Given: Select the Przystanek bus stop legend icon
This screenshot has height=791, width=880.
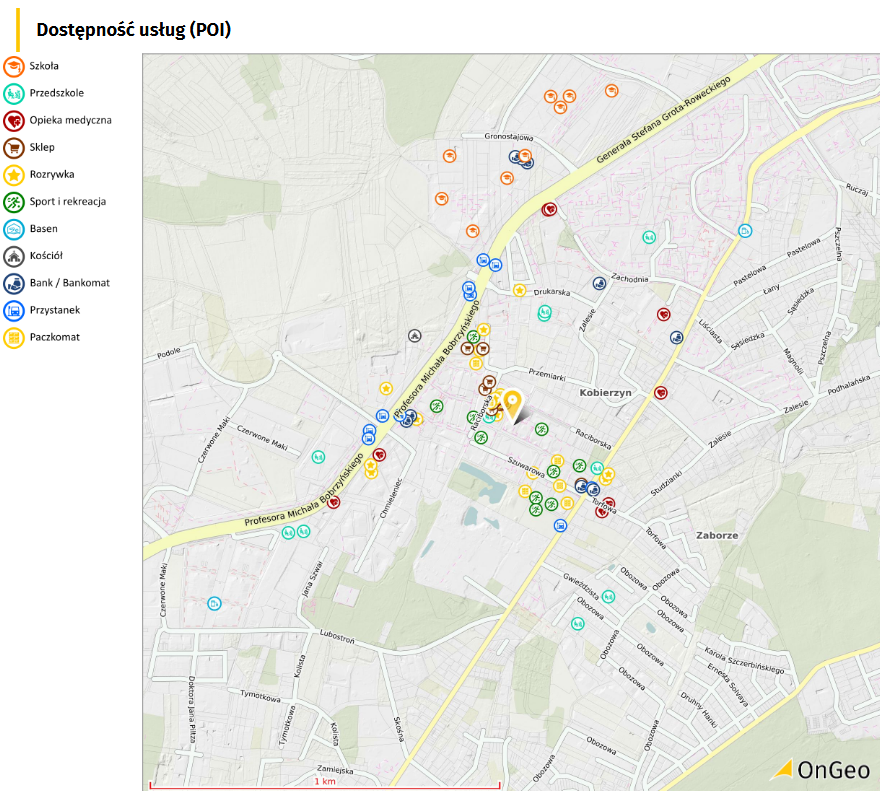Looking at the screenshot, I should click(x=14, y=311).
